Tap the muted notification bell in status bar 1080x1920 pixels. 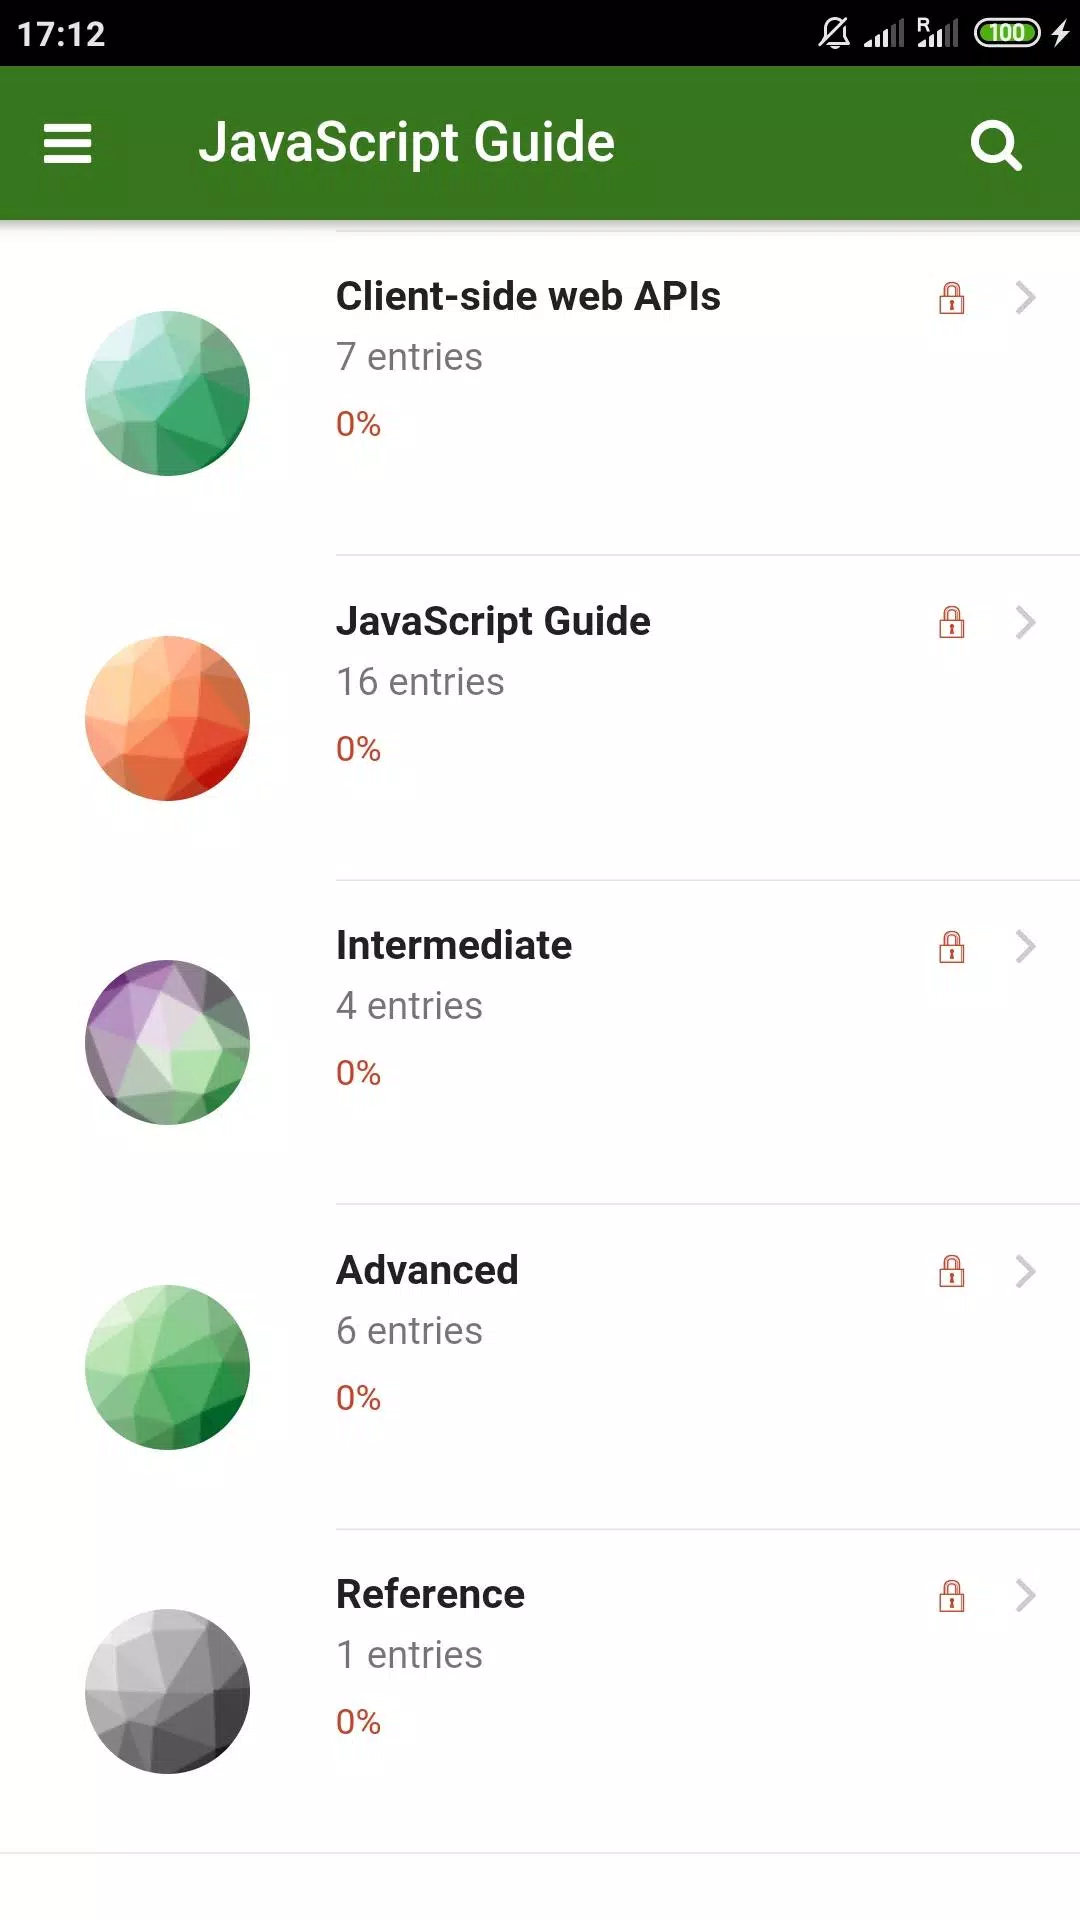[834, 33]
